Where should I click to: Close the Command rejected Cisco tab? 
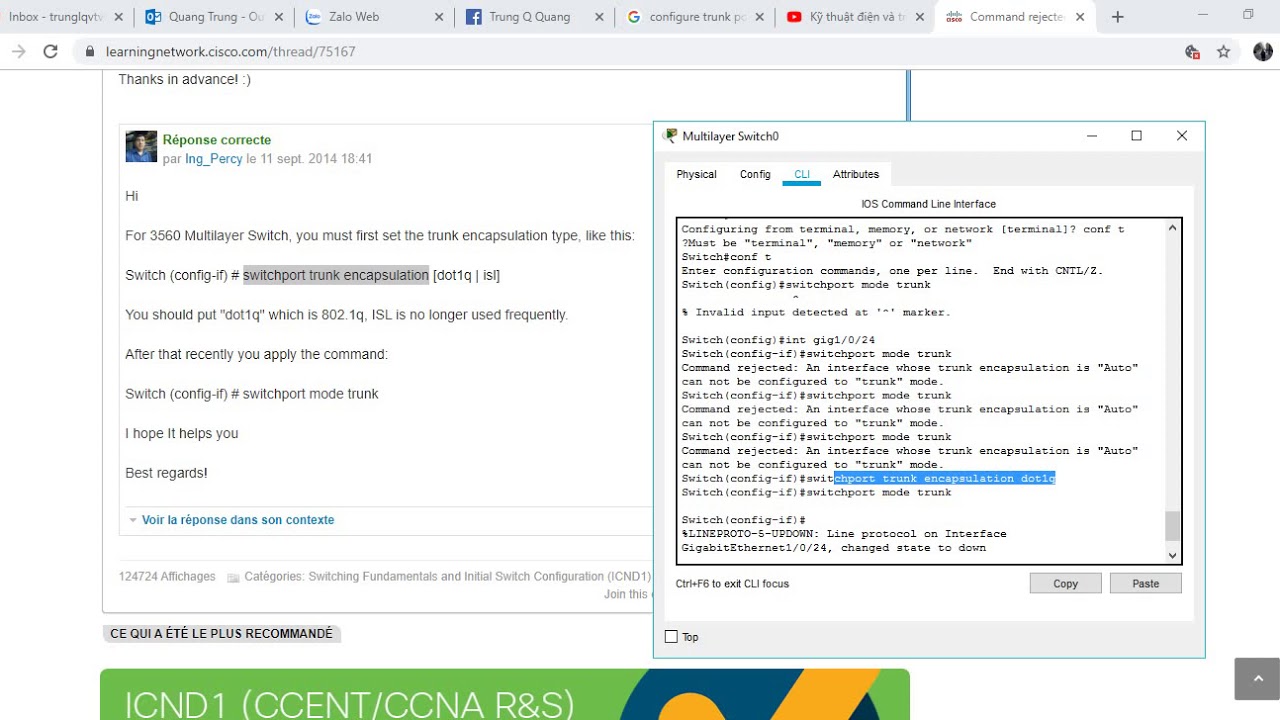(x=1080, y=17)
